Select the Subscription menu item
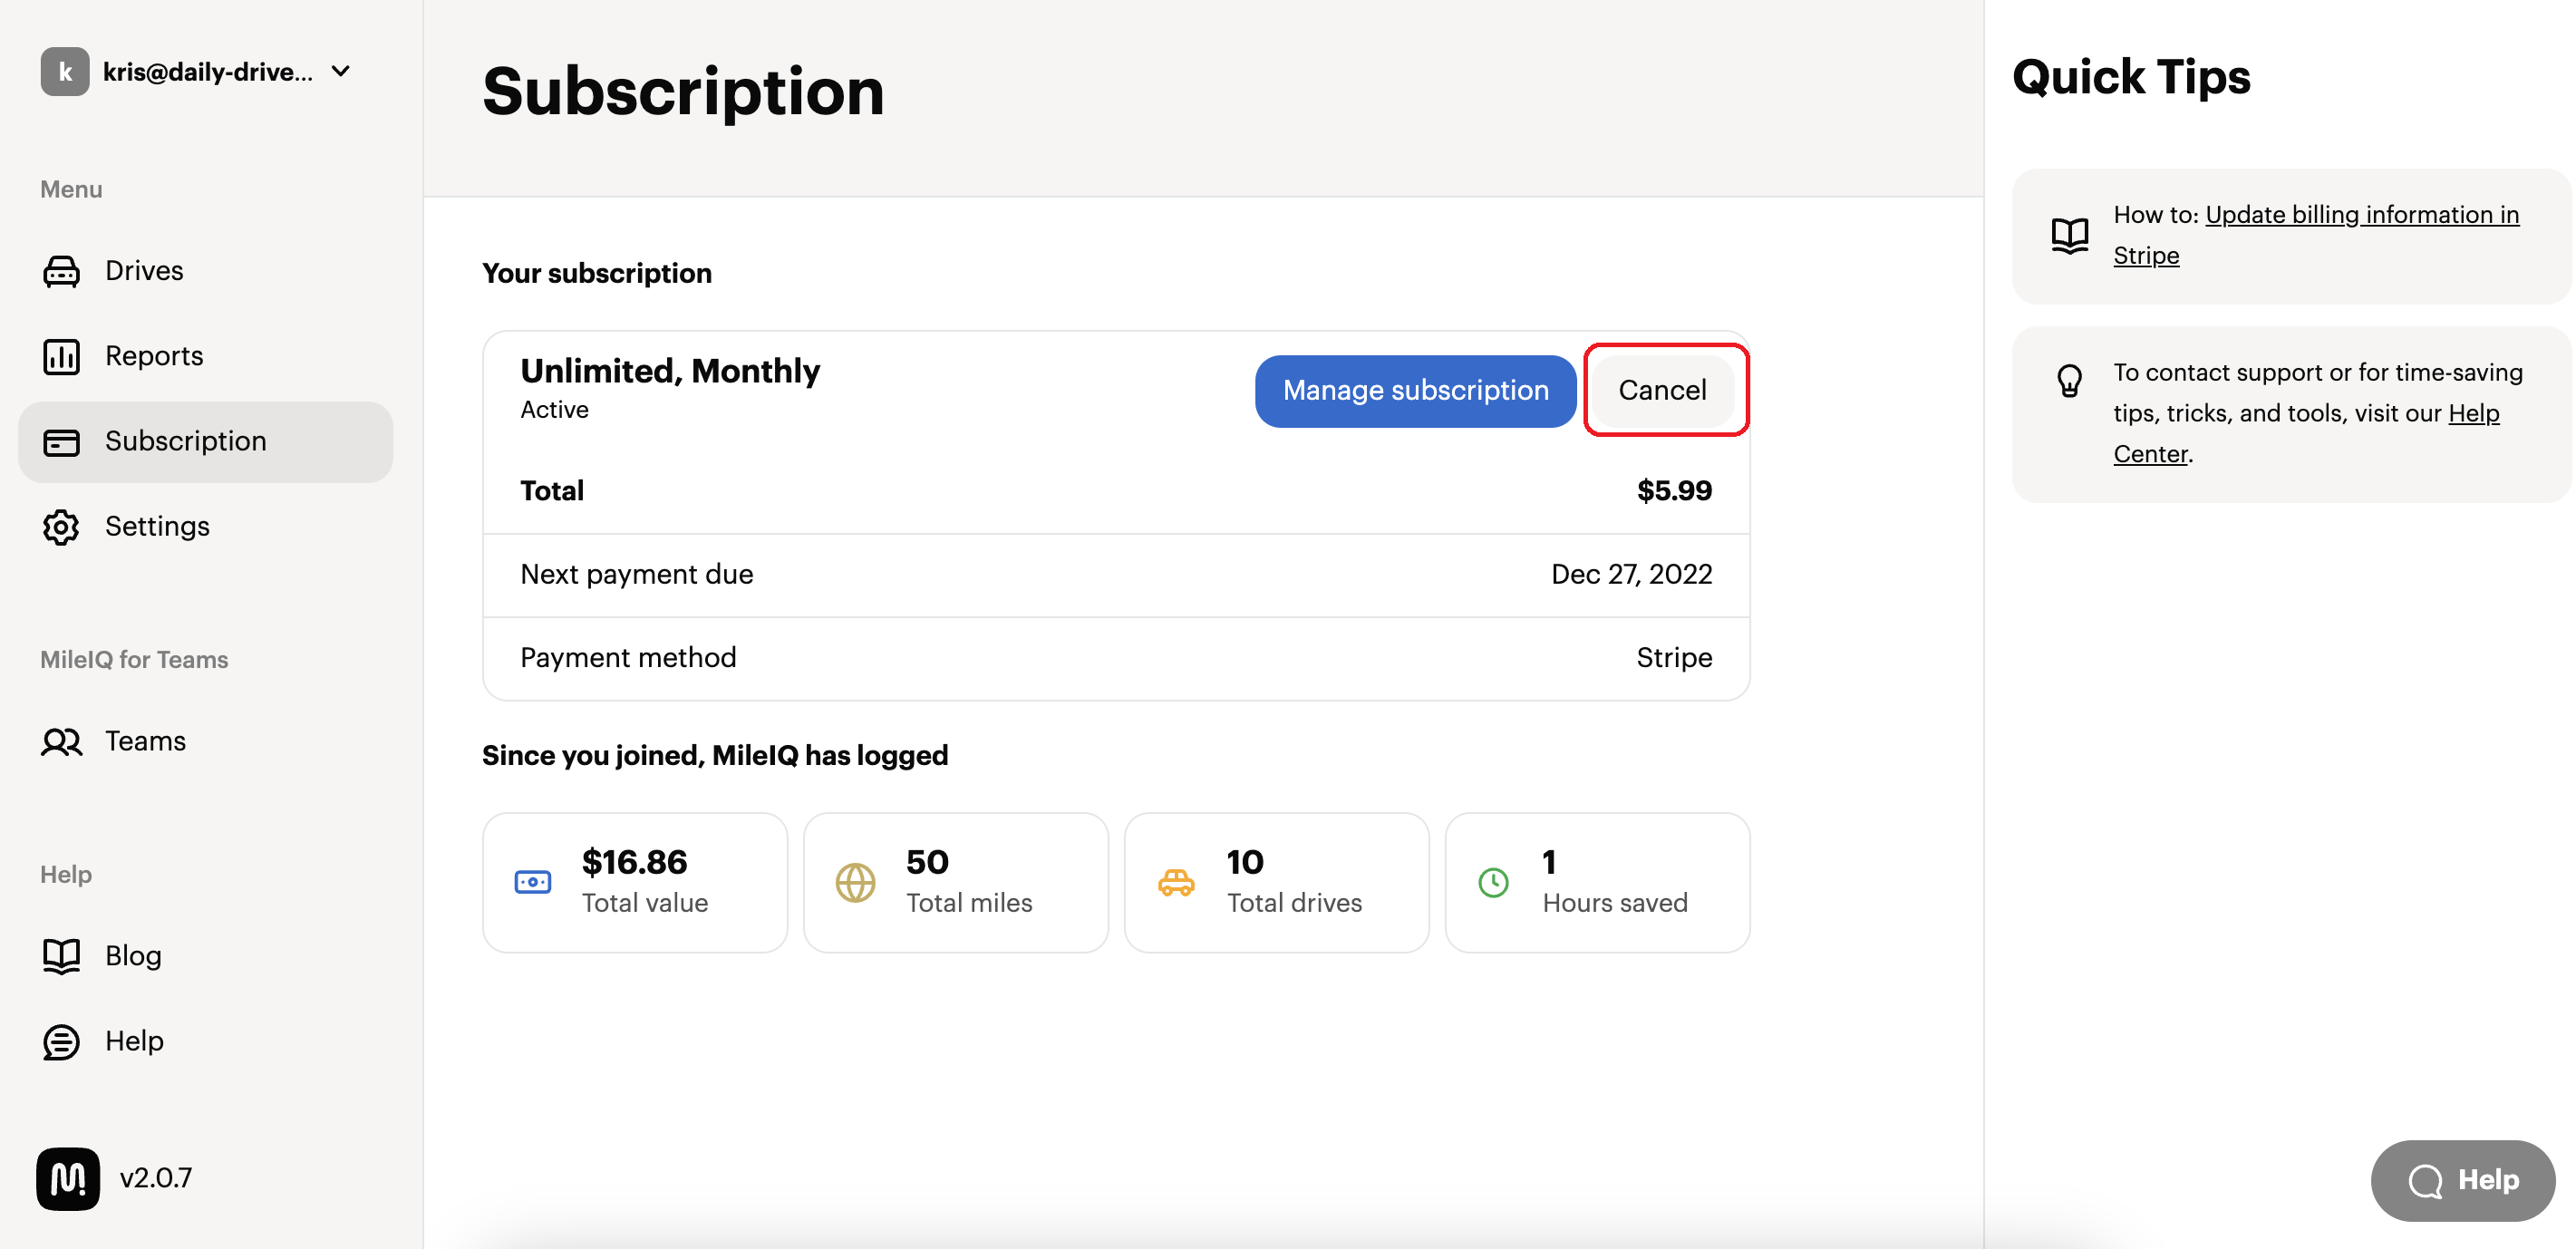The image size is (2576, 1249). [186, 441]
